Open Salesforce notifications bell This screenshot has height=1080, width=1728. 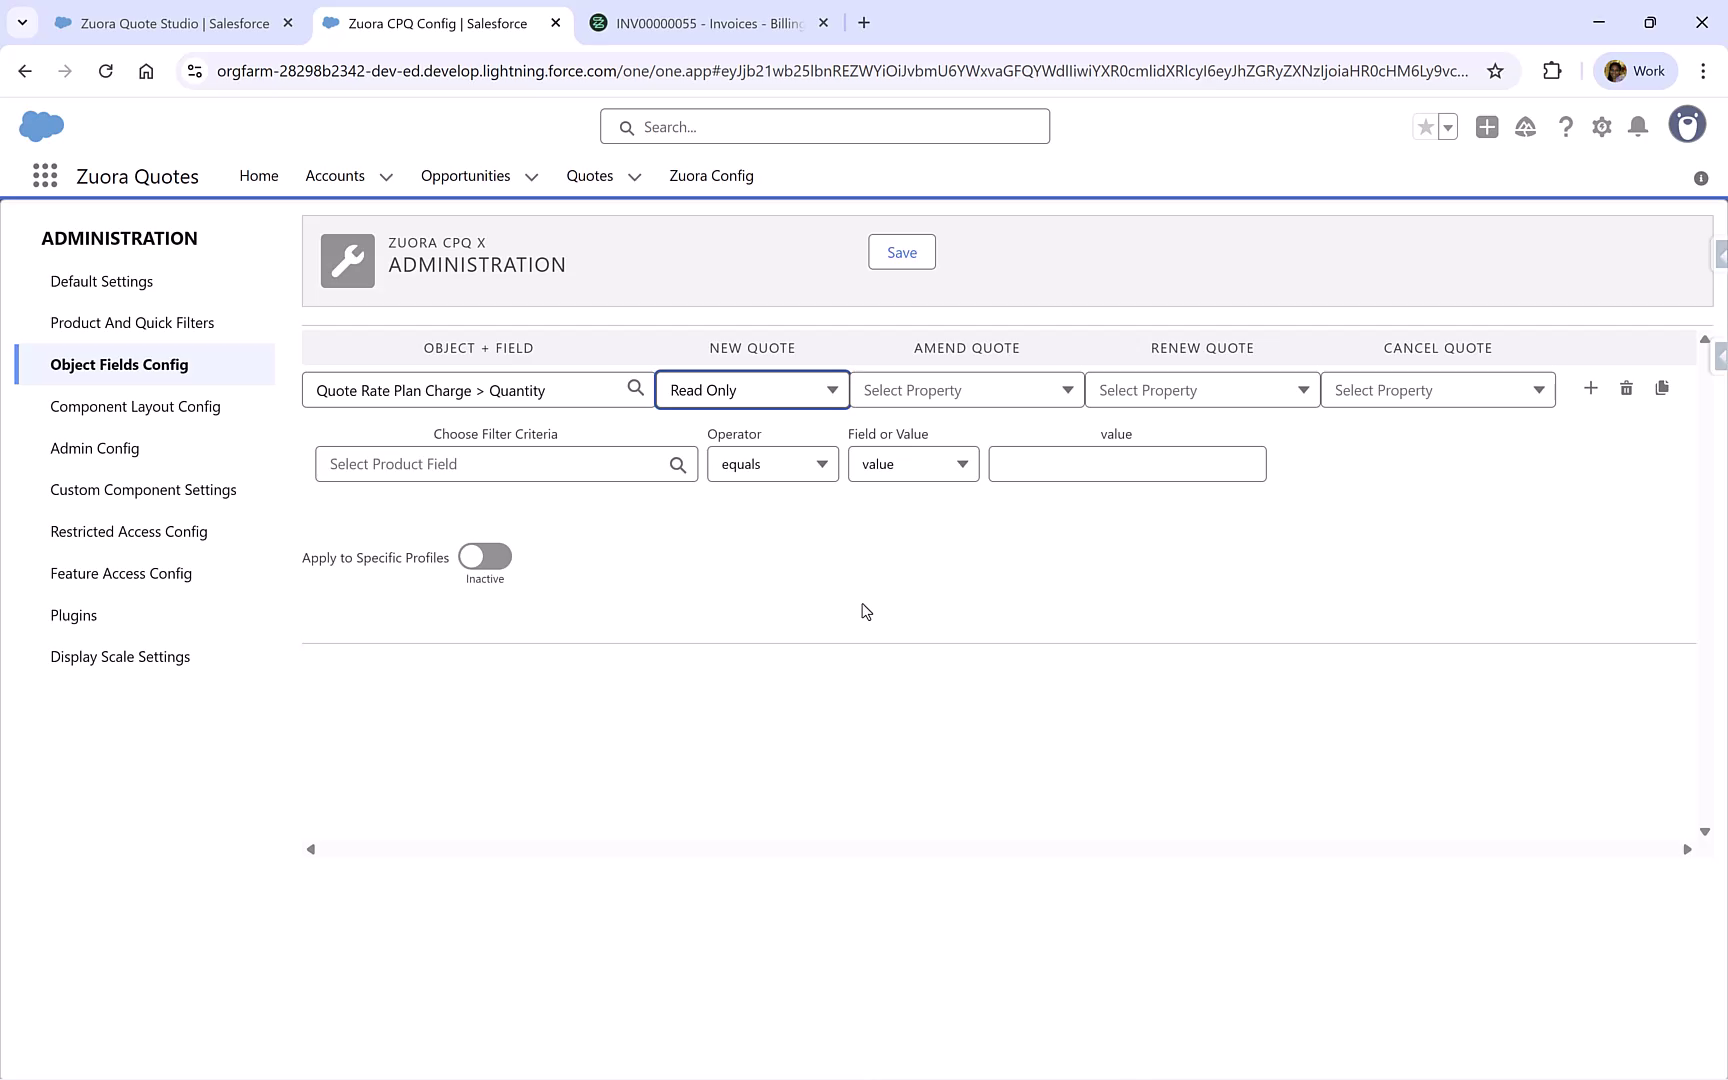[1638, 127]
